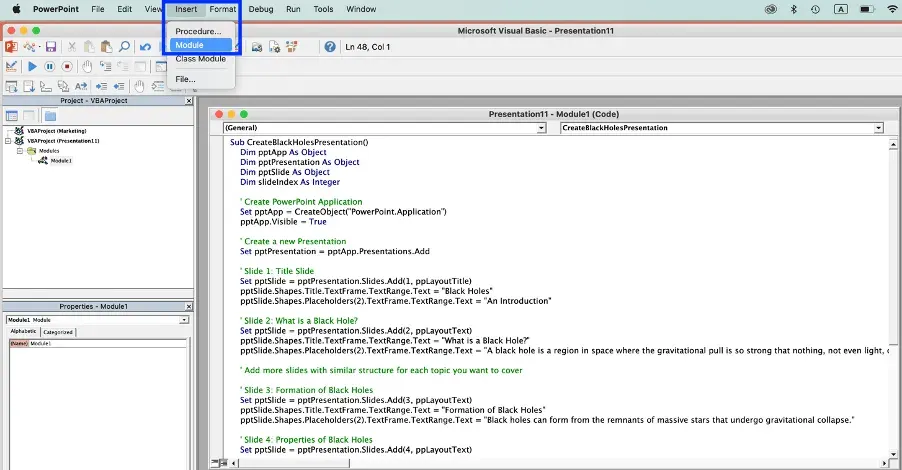Choose Class Module from Insert menu
Image resolution: width=902 pixels, height=470 pixels.
pos(200,59)
